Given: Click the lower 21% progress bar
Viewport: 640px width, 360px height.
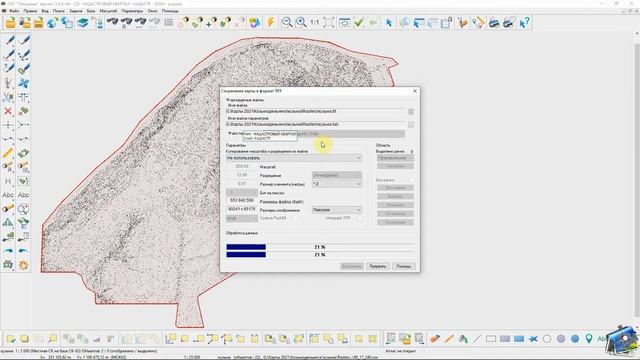Looking at the screenshot, I should pos(320,255).
